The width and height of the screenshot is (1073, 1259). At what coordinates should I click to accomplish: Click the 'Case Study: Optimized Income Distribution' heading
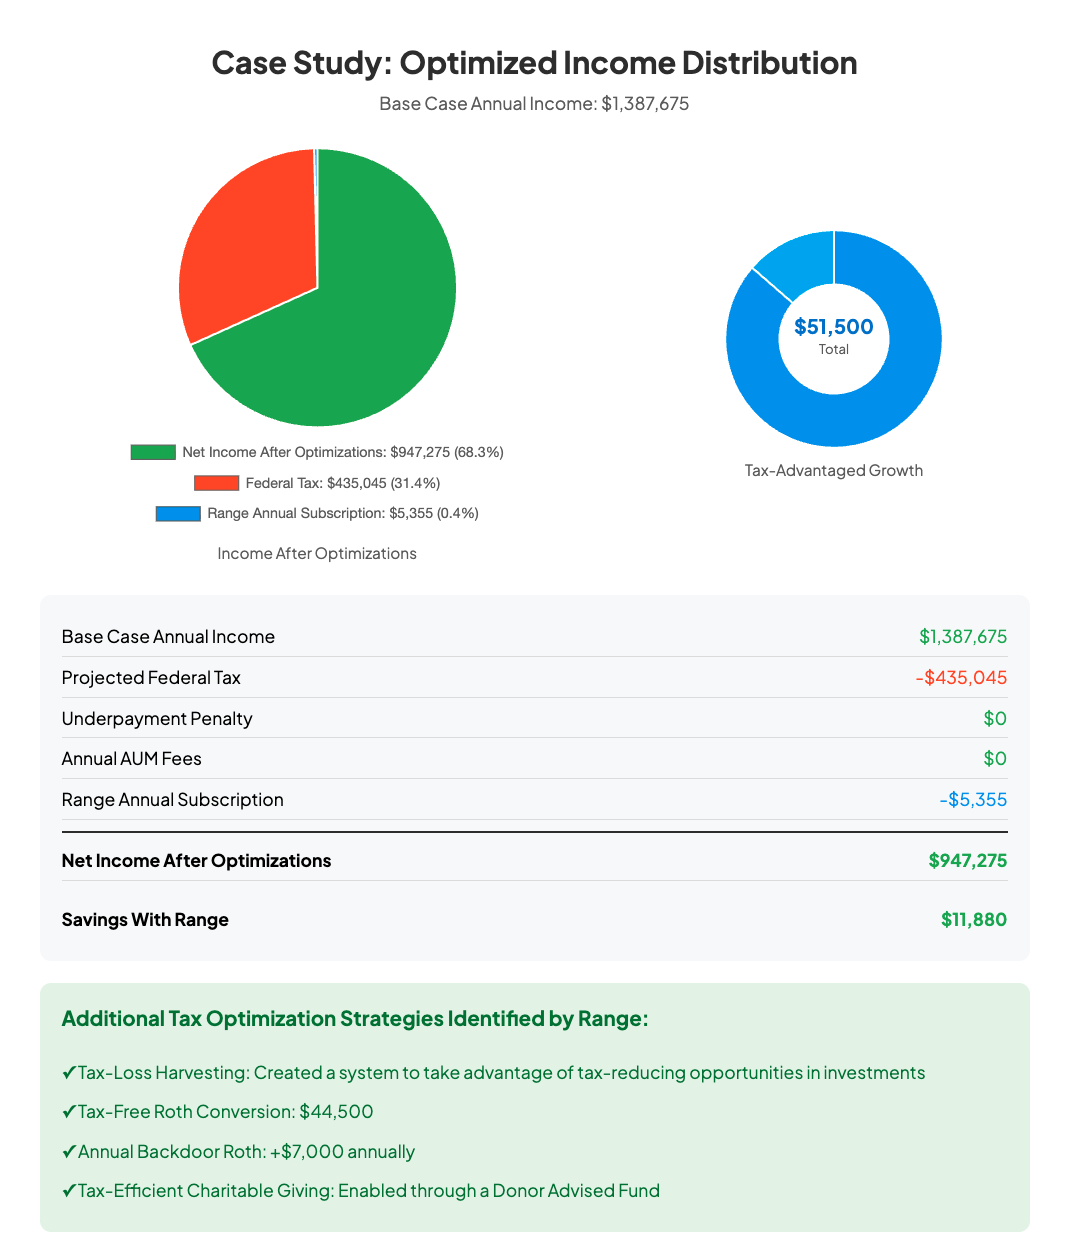coord(535,63)
